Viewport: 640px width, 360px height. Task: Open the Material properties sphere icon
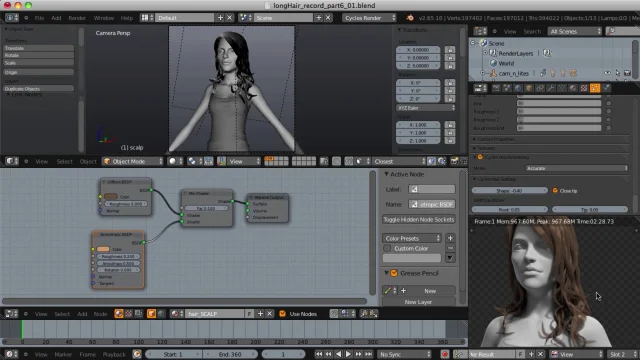pyautogui.click(x=573, y=88)
